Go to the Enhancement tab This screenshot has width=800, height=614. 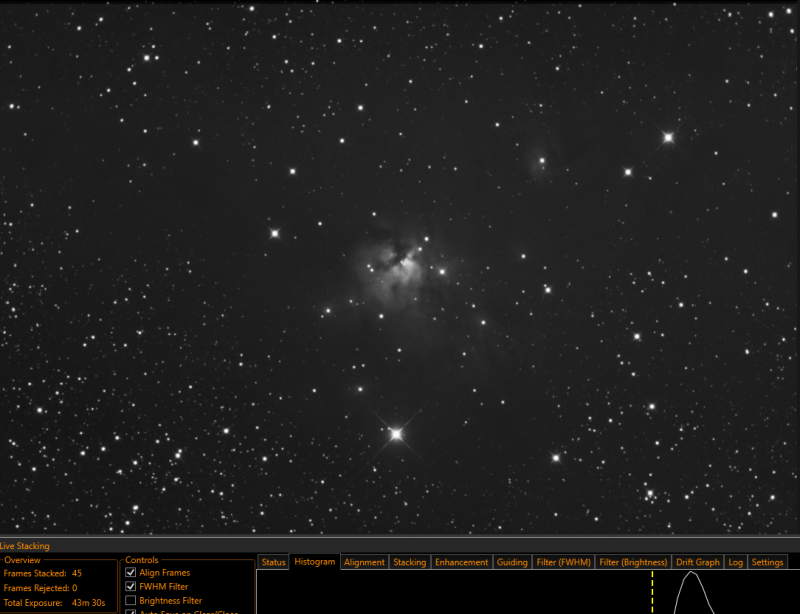[462, 562]
